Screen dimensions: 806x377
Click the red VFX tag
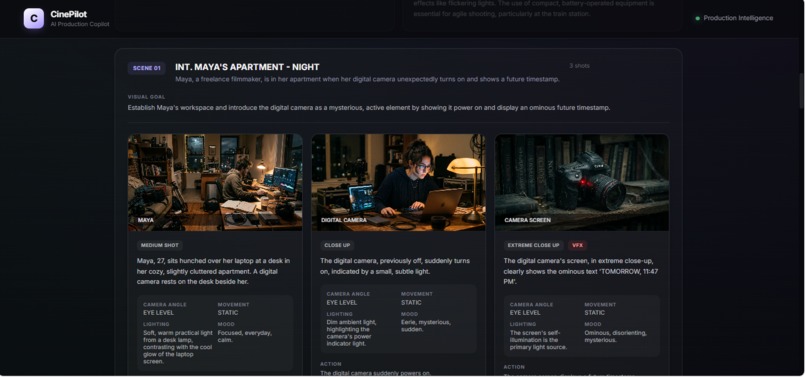(578, 245)
